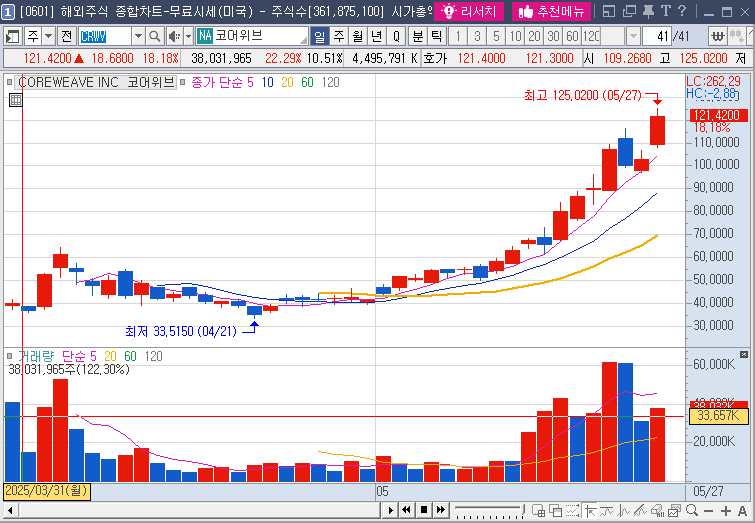
Task: Click the rewind playback icon
Action: point(405,510)
